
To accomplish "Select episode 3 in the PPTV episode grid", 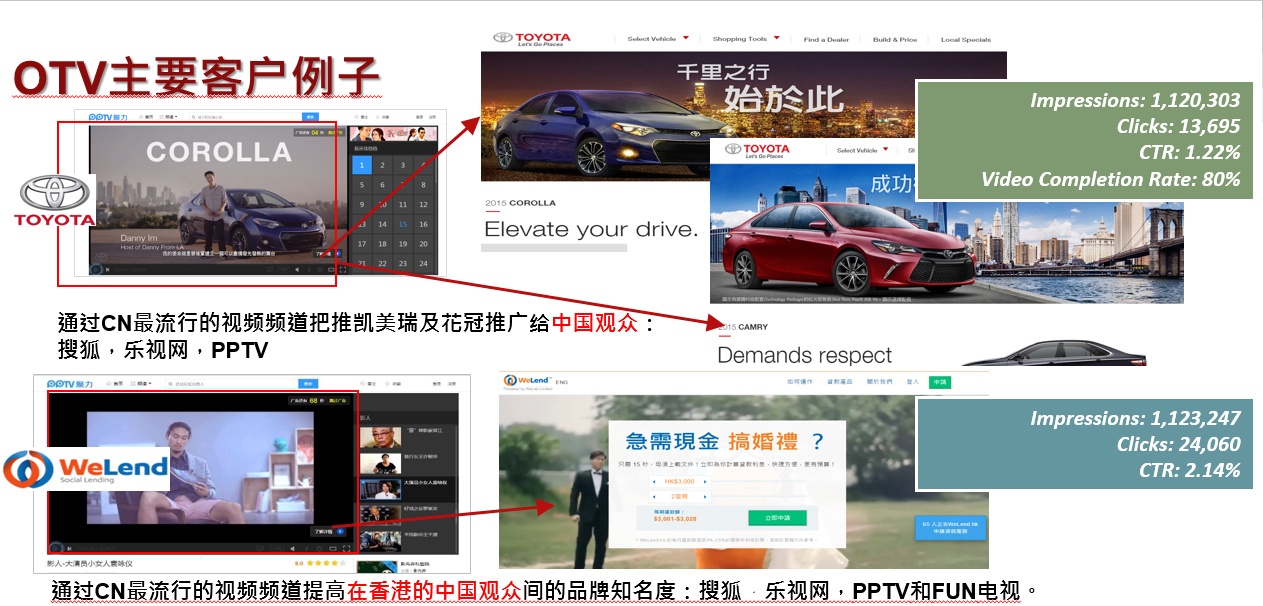I will point(402,165).
